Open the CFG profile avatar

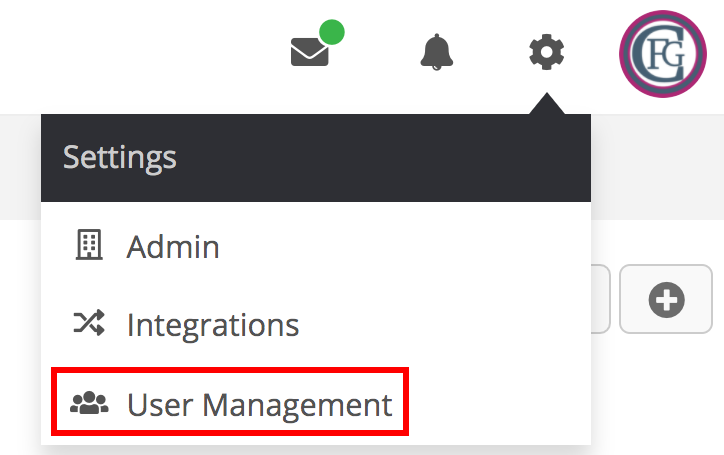tap(663, 54)
